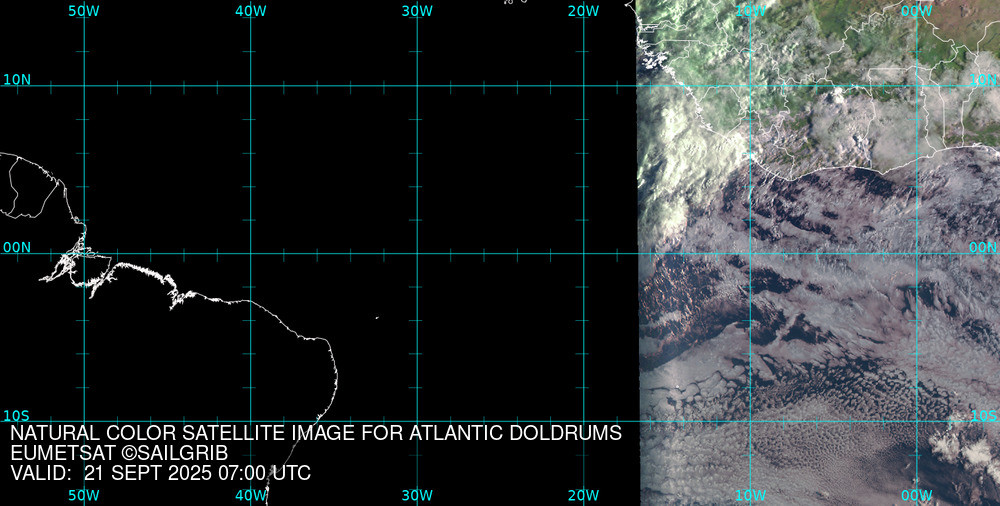
Task: Click the EUMETSAT ©SAILGRIB credit text
Action: 119,454
